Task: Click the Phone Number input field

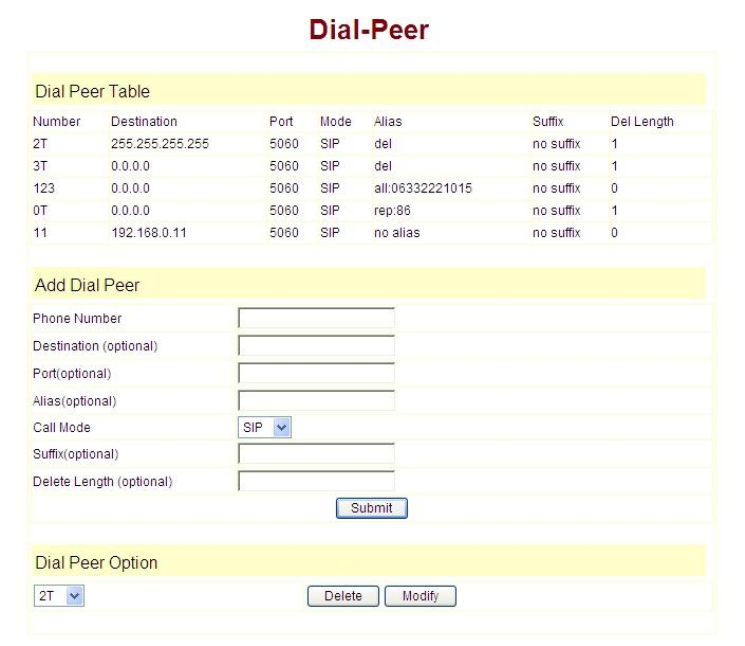Action: tap(316, 318)
